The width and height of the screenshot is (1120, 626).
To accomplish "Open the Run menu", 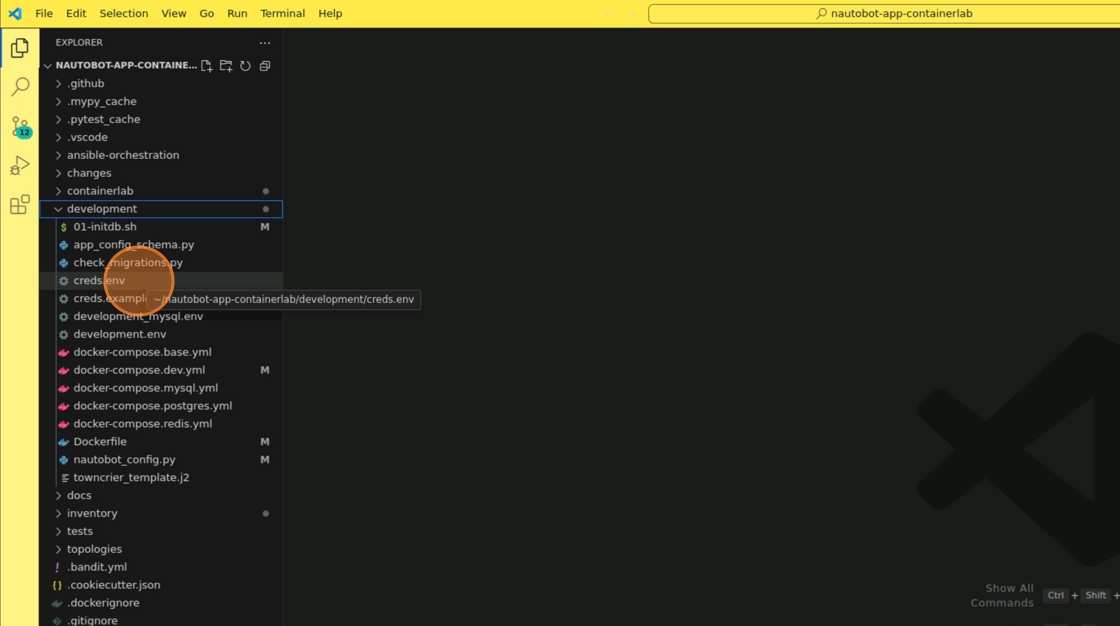I will (x=237, y=14).
